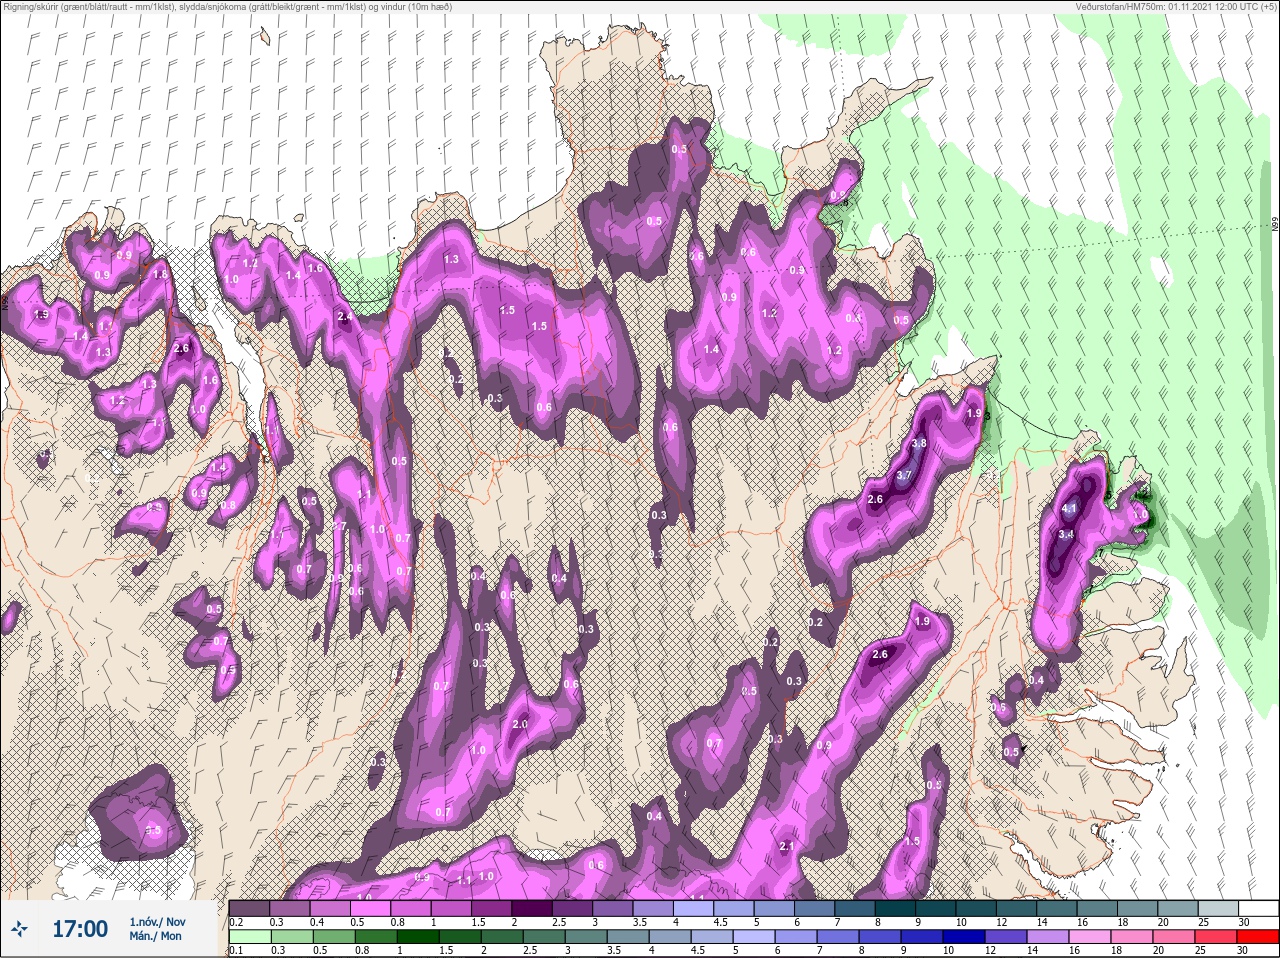The image size is (1280, 958).
Task: Pick the white 30 swatch in upper legend
Action: [1258, 909]
